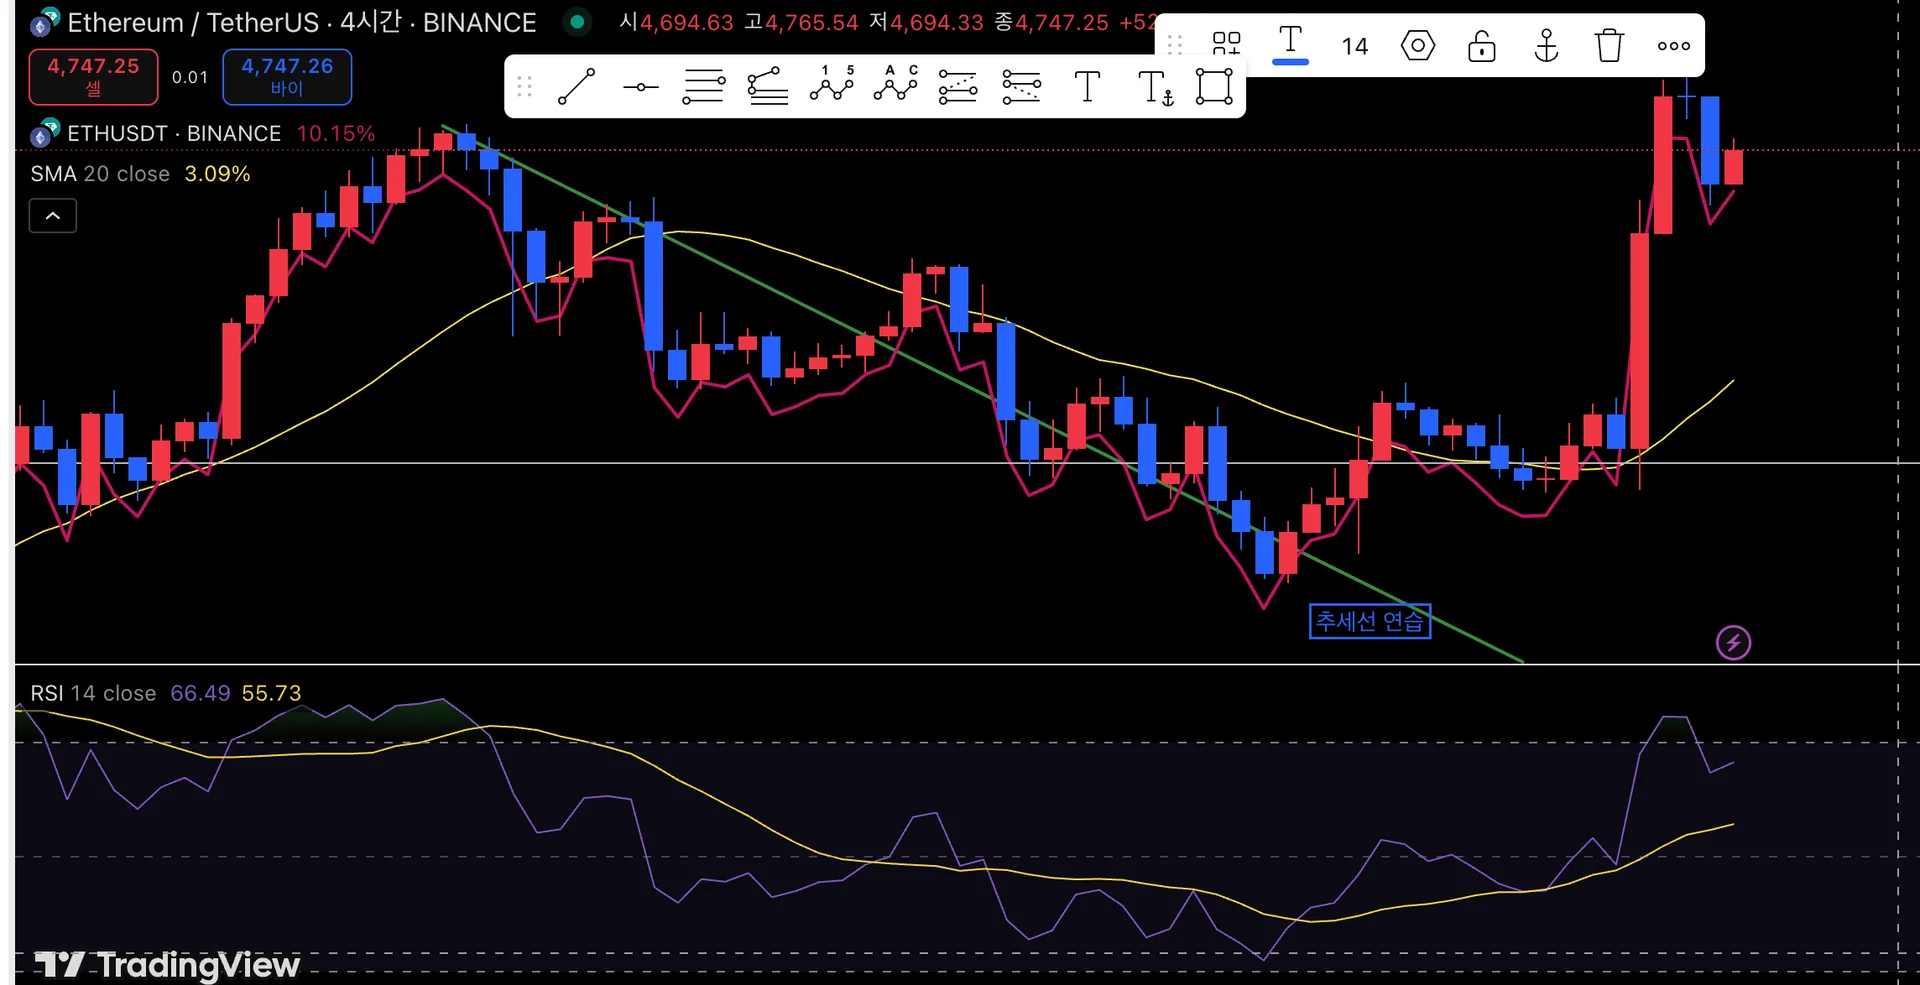Image resolution: width=1920 pixels, height=985 pixels.
Task: Click the selection toolbar drag handle
Action: (1175, 45)
